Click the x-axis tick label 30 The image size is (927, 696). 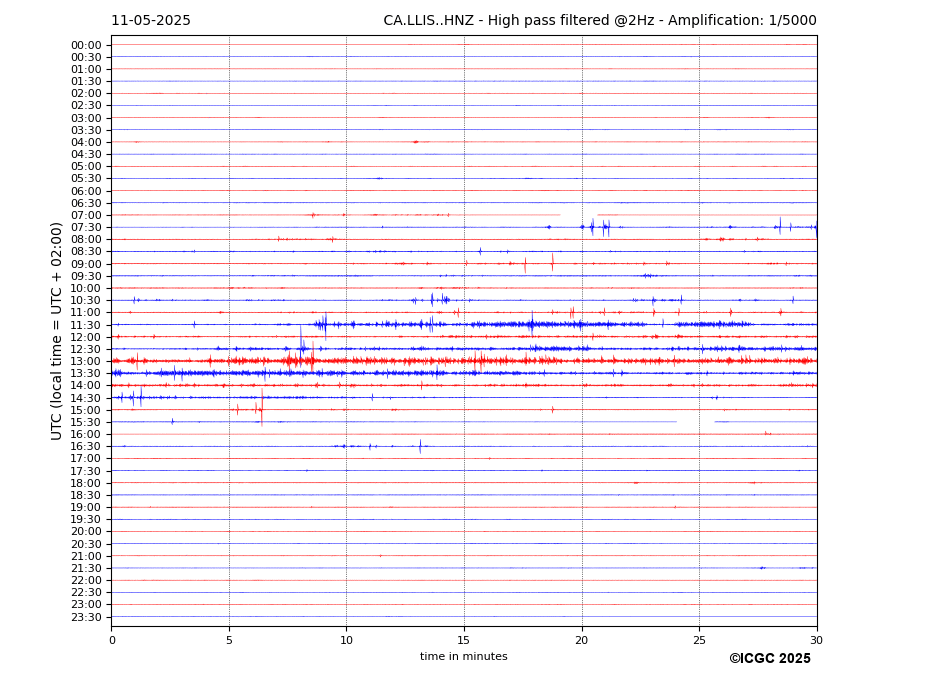[816, 640]
